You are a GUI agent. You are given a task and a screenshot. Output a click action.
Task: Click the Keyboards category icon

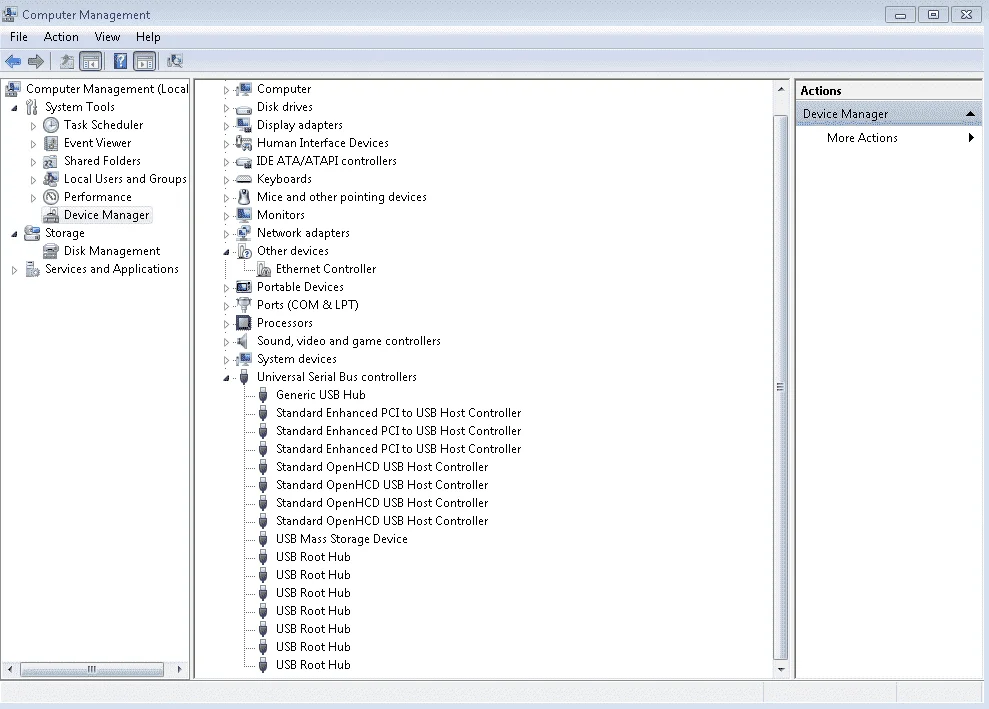point(243,179)
